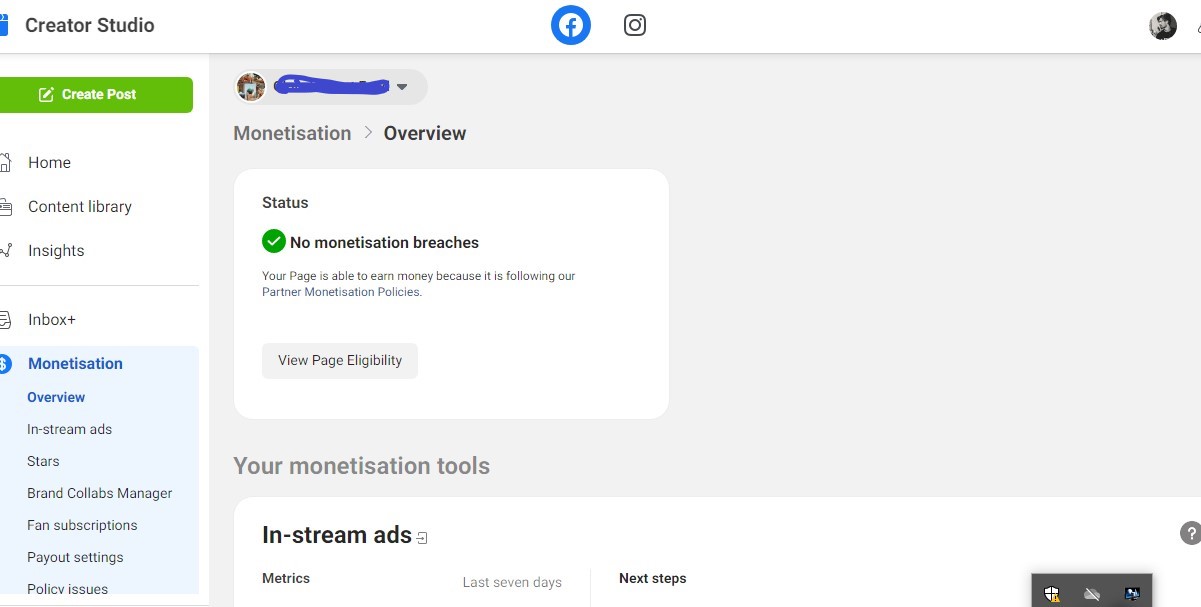Click the Status card heading
Image resolution: width=1201 pixels, height=607 pixels.
click(285, 202)
